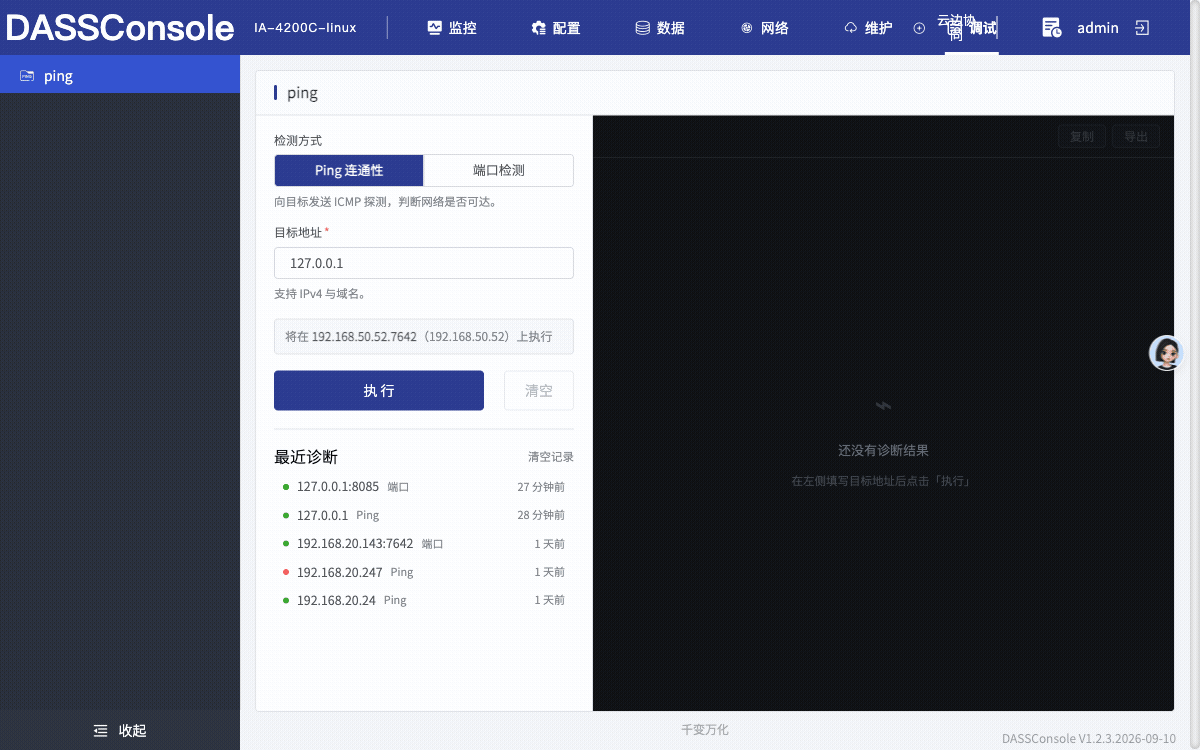This screenshot has height=750, width=1200.
Task: Collapse the sidebar with 收起
Action: (120, 731)
